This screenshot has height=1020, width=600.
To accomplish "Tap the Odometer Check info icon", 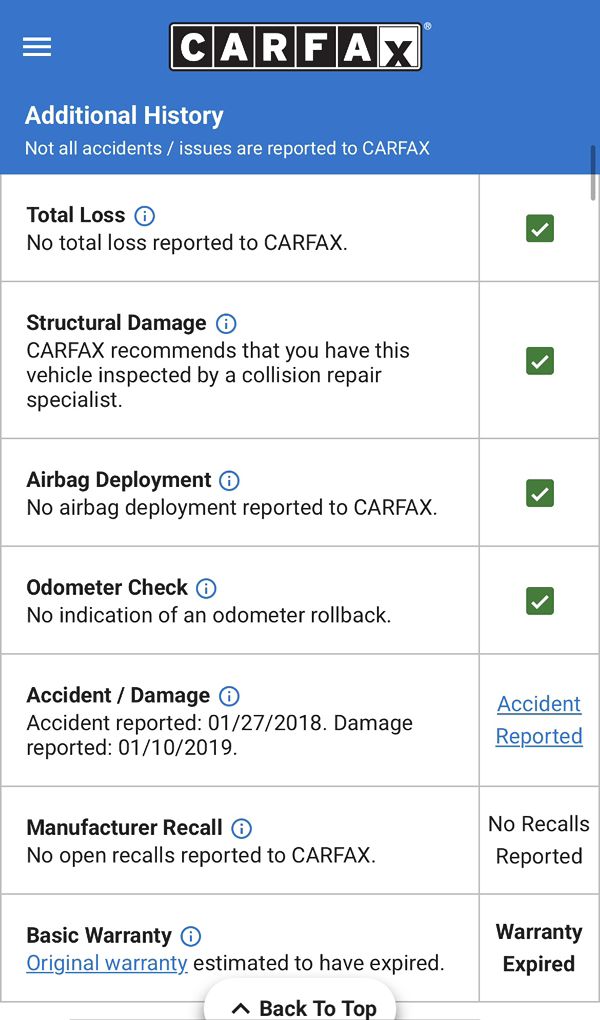I will point(206,588).
